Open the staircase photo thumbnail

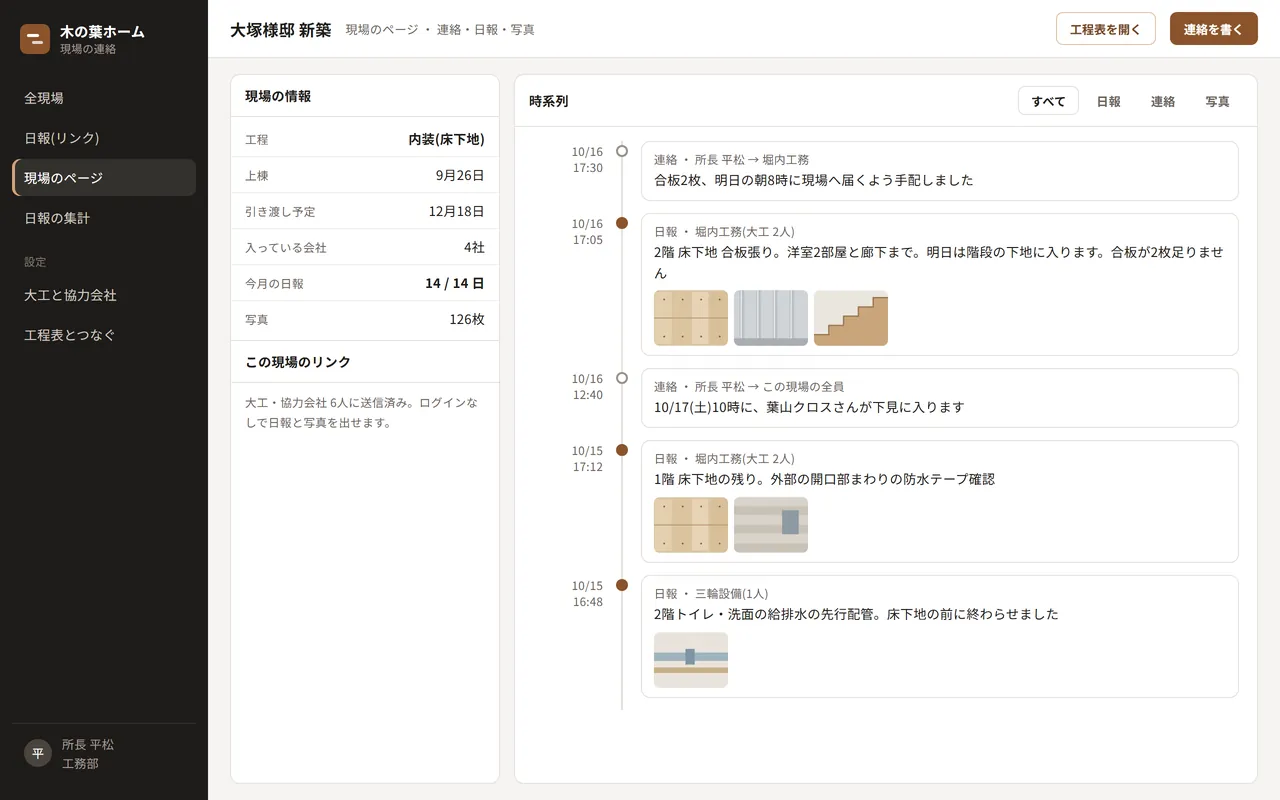coord(851,318)
